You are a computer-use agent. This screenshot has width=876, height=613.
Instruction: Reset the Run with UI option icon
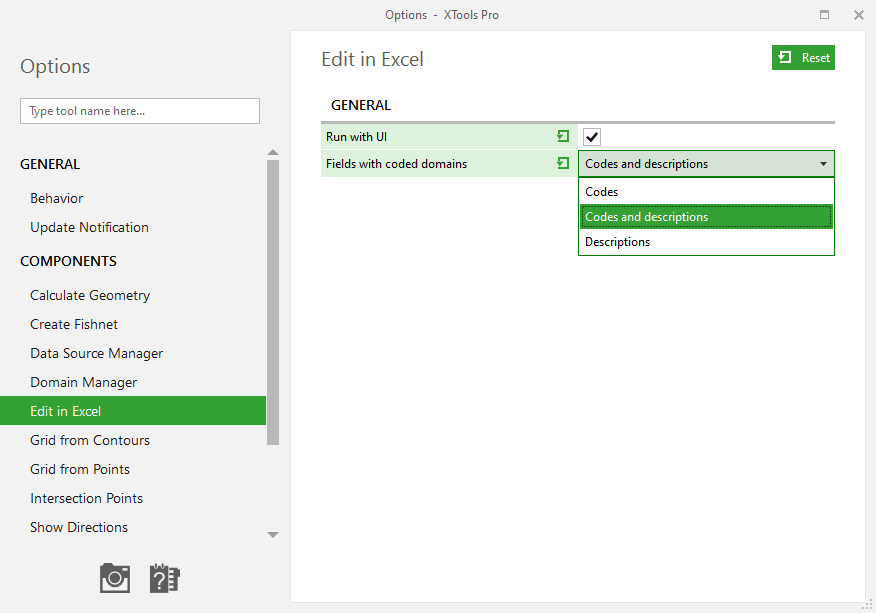click(x=563, y=136)
